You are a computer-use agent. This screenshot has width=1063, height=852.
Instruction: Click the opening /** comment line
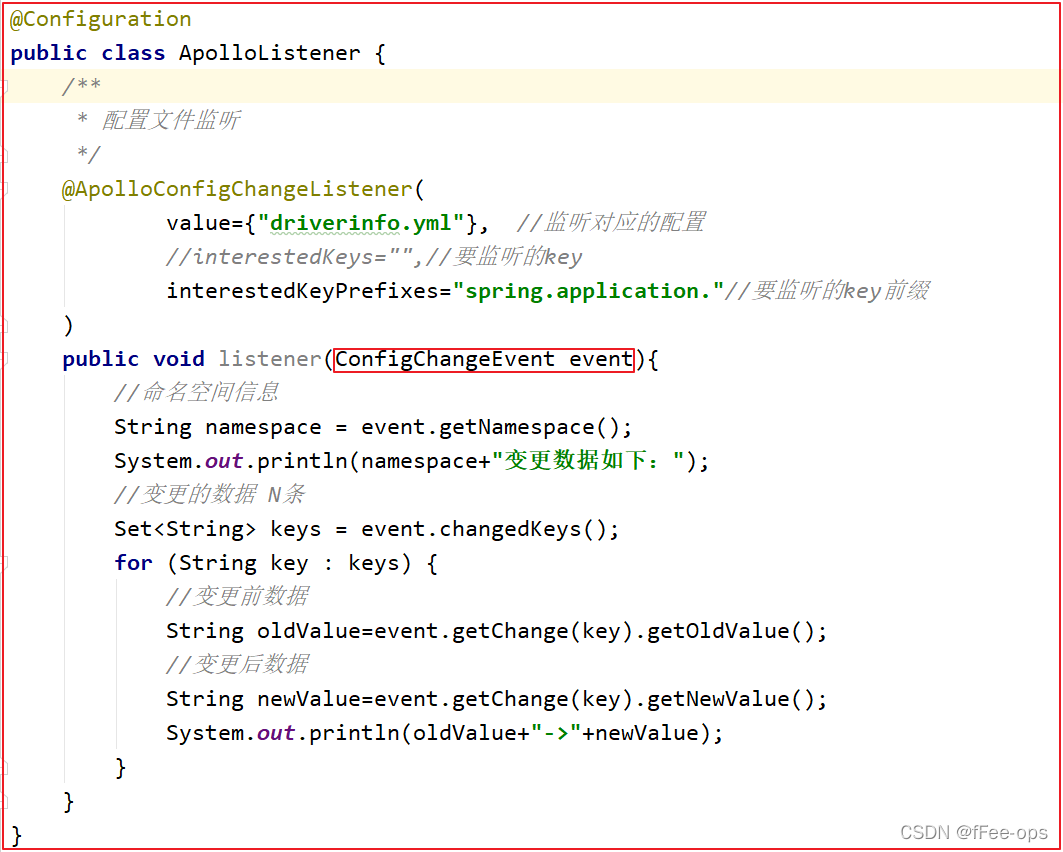tap(81, 86)
